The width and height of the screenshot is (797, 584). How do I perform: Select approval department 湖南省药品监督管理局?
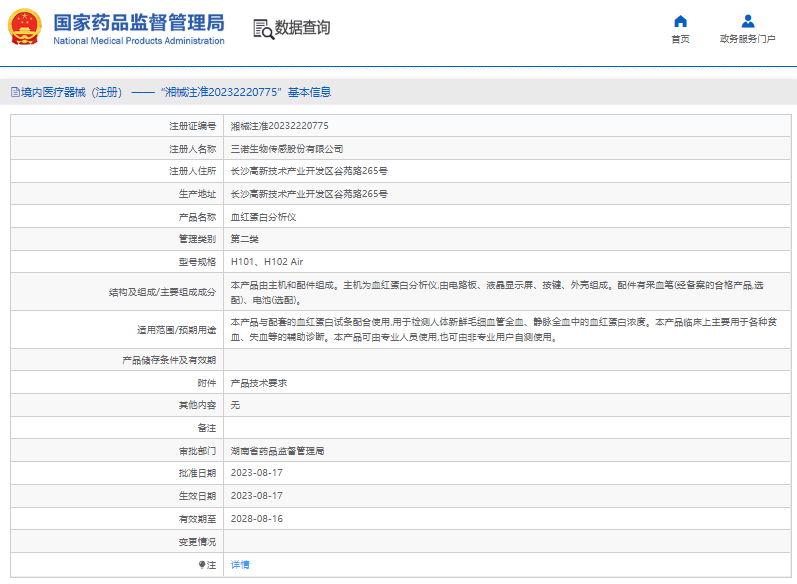point(277,451)
